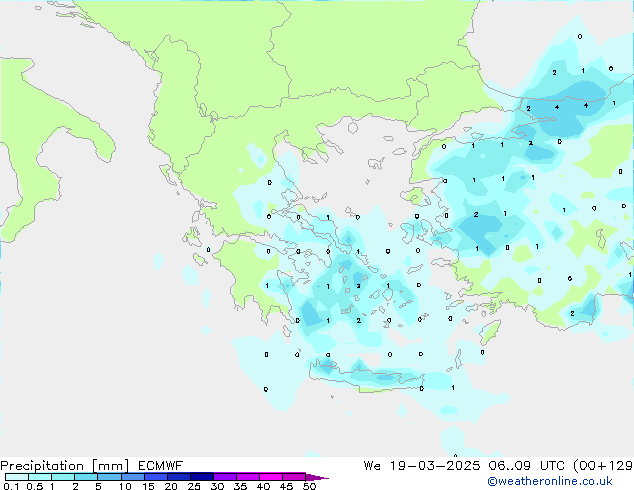Screen dimensions: 634x490
Task: Click the "40" legend value
Action: [x=263, y=486]
